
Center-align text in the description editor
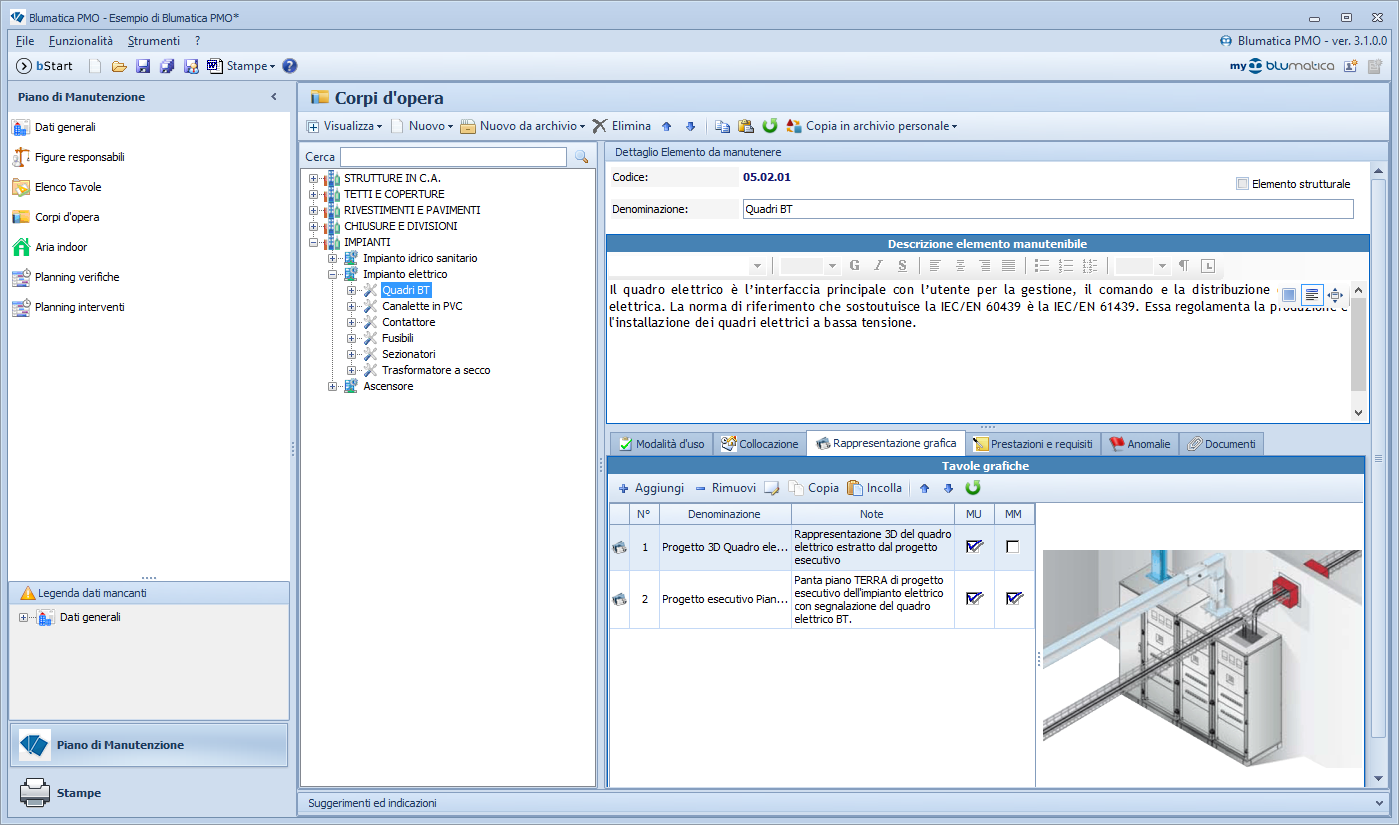(x=960, y=266)
